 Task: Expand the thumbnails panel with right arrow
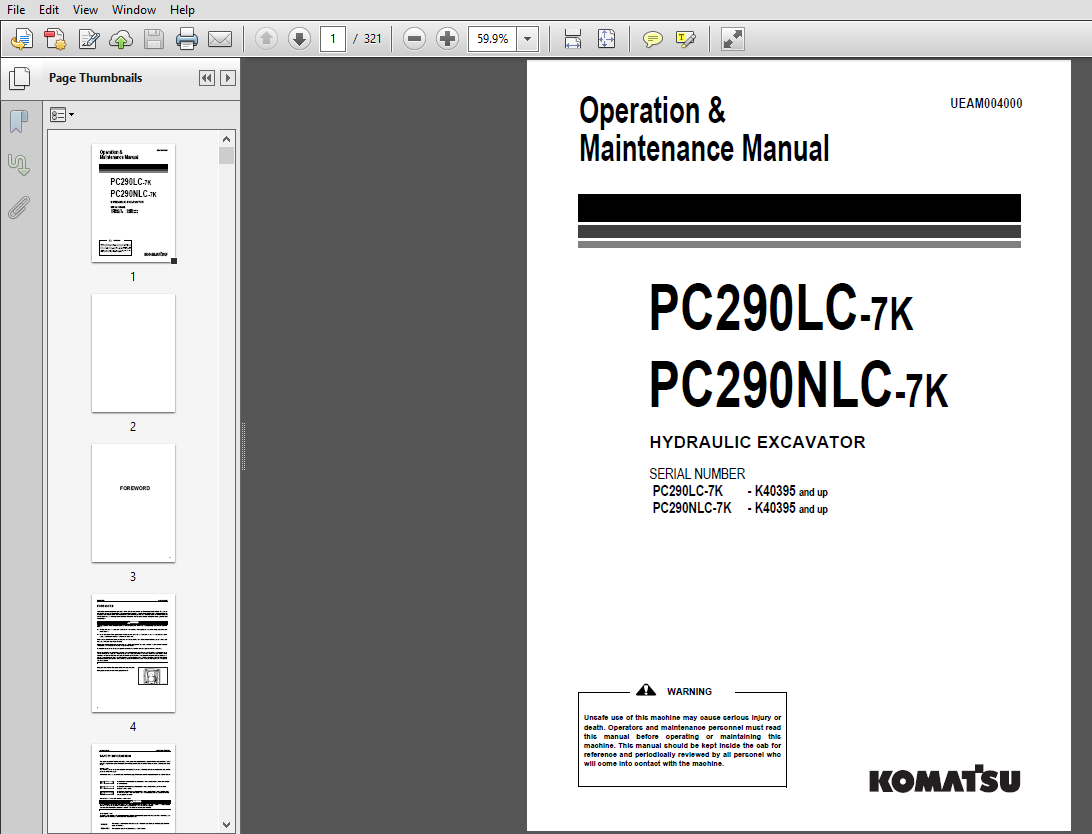pyautogui.click(x=228, y=78)
